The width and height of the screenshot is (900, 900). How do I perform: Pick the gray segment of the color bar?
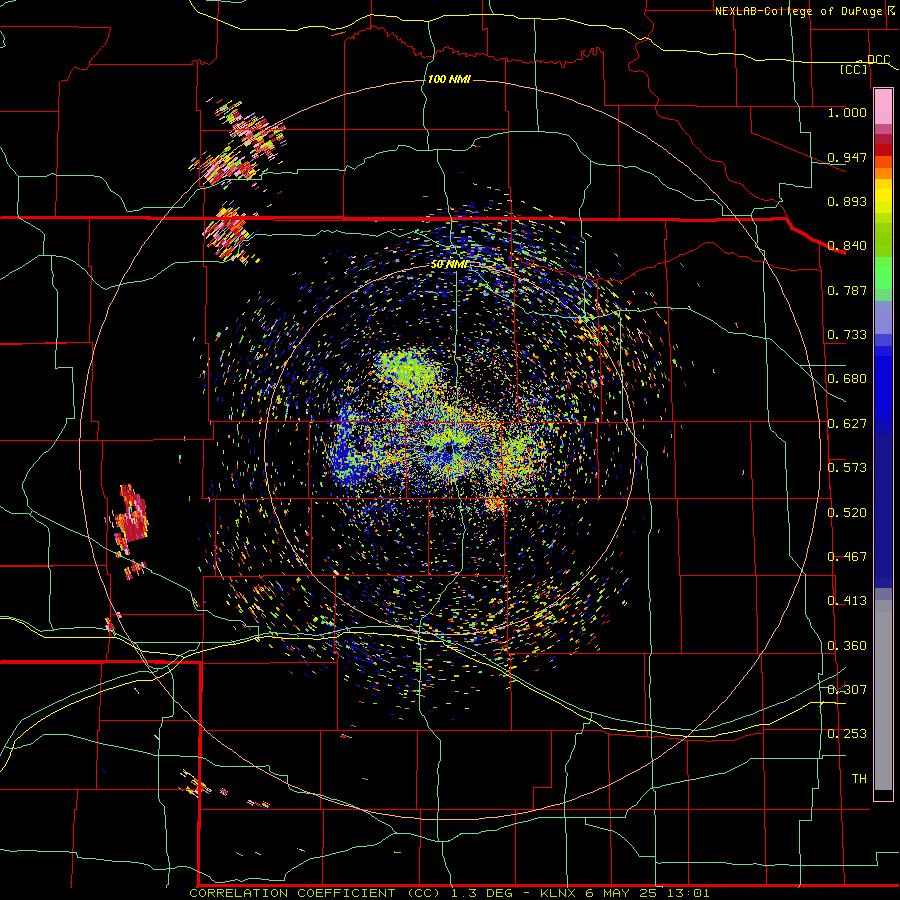(883, 695)
